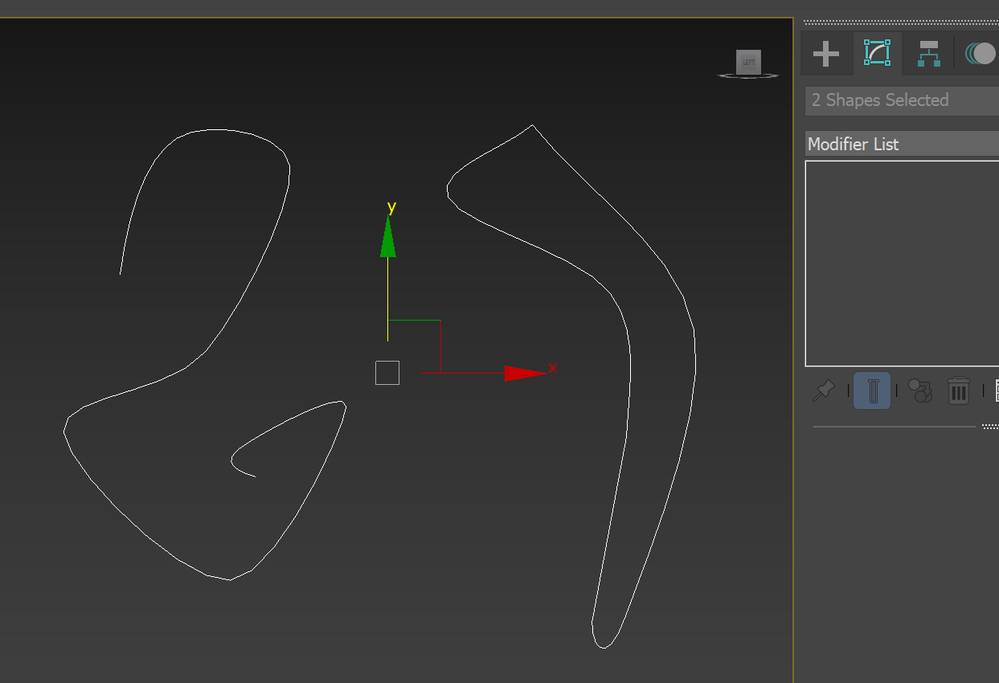Open the Modifier List dropdown
Viewport: 999px width, 683px height.
(x=900, y=144)
